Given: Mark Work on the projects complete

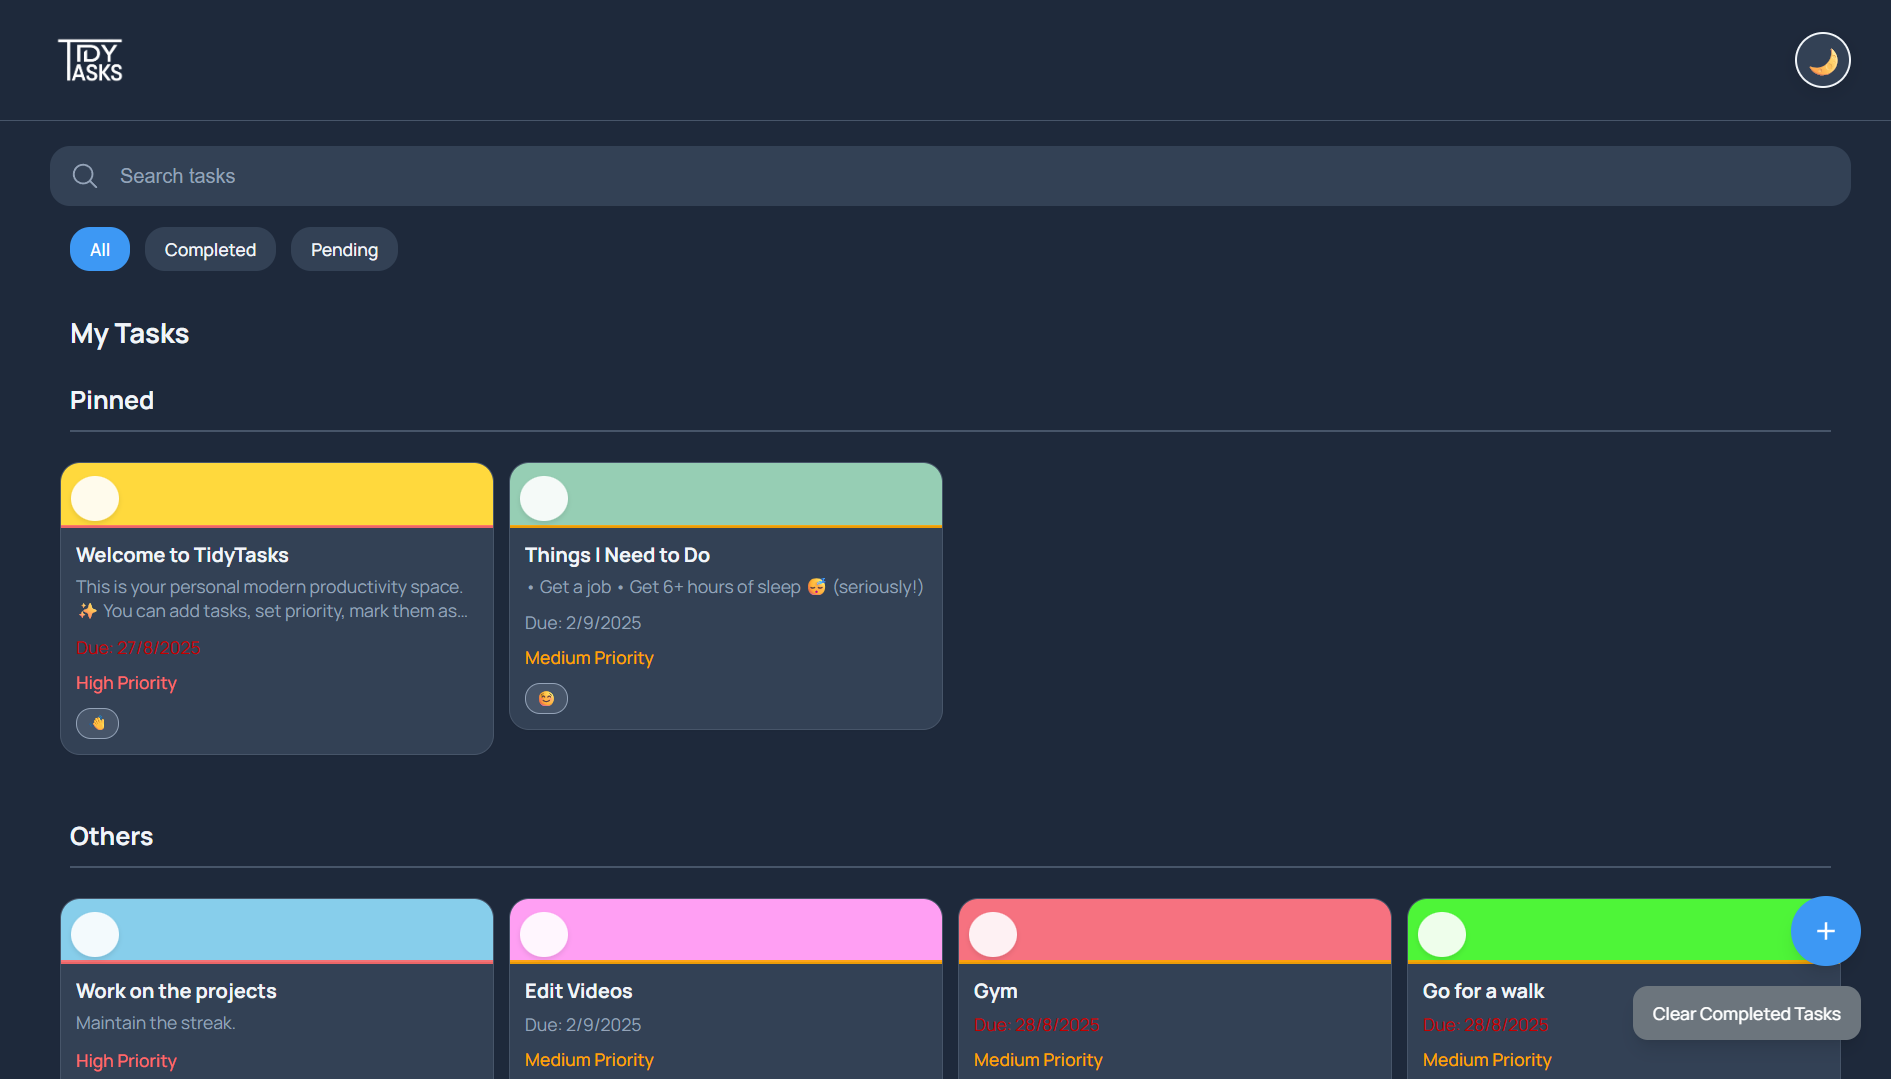Looking at the screenshot, I should tap(95, 934).
